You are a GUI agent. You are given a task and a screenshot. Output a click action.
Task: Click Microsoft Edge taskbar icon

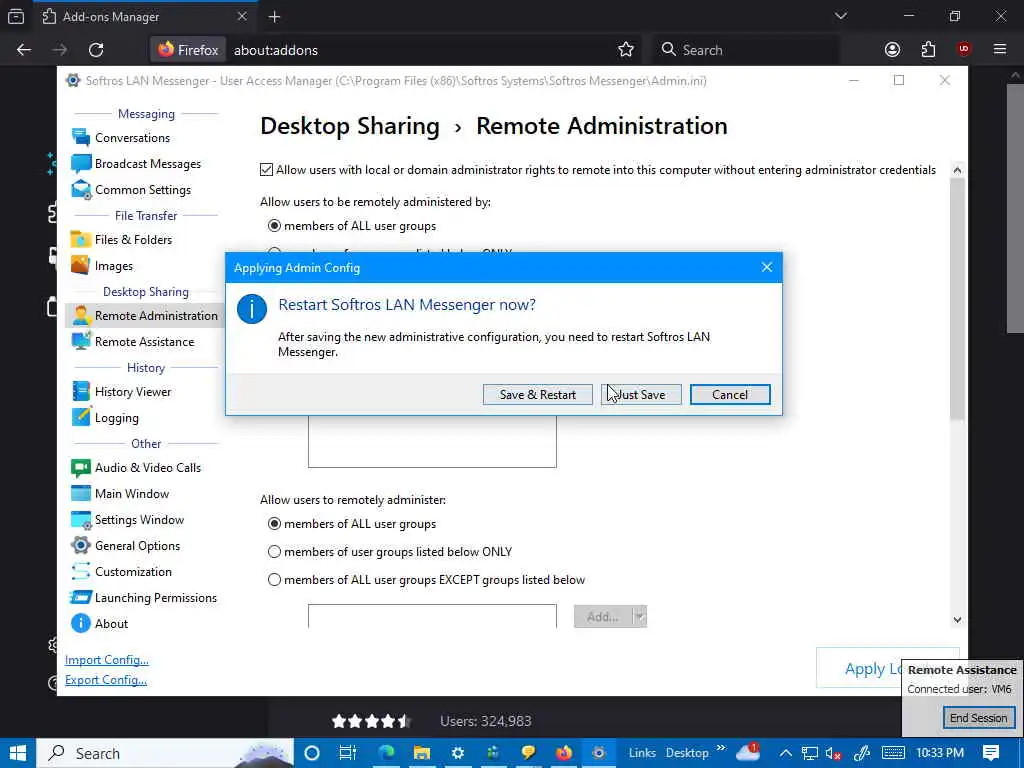point(386,753)
